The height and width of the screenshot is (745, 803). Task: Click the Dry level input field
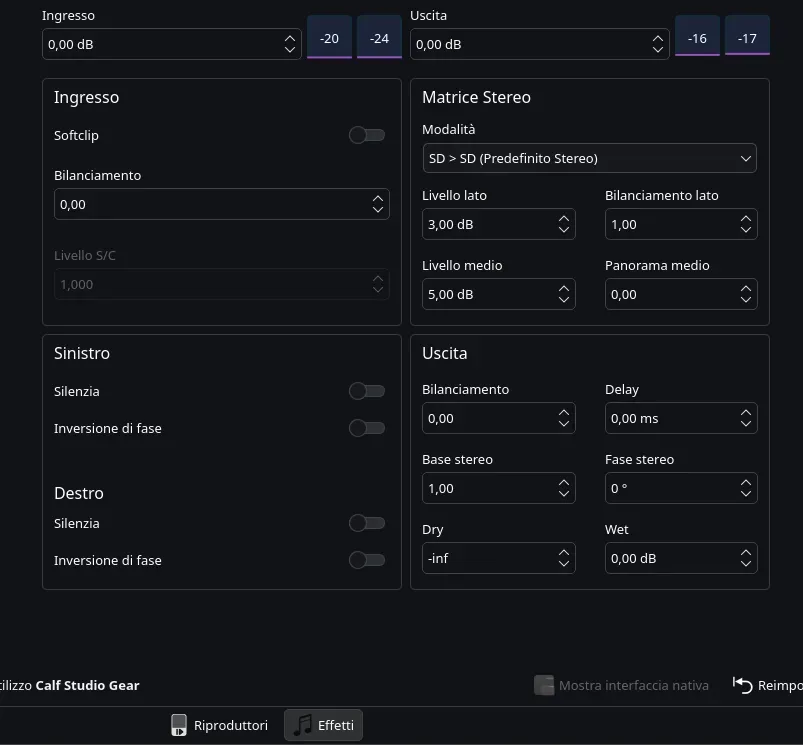[486, 558]
